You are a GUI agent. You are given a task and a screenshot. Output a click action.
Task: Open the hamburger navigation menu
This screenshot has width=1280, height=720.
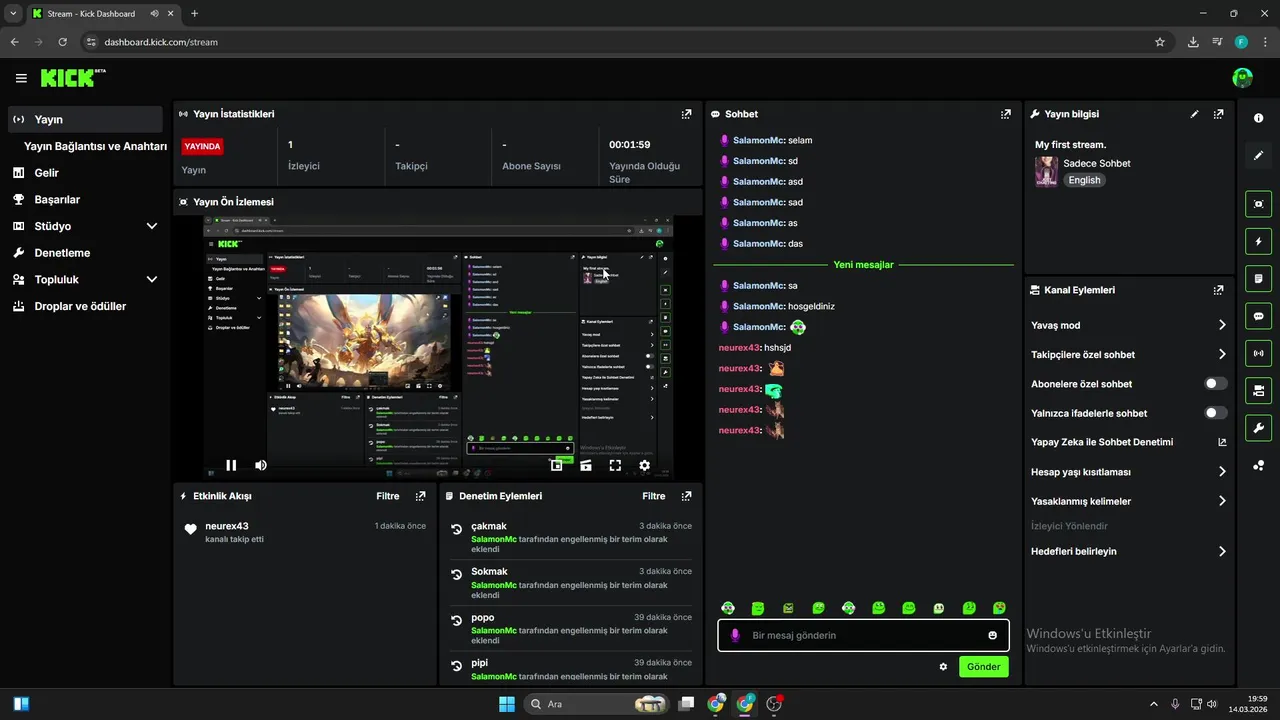point(21,78)
